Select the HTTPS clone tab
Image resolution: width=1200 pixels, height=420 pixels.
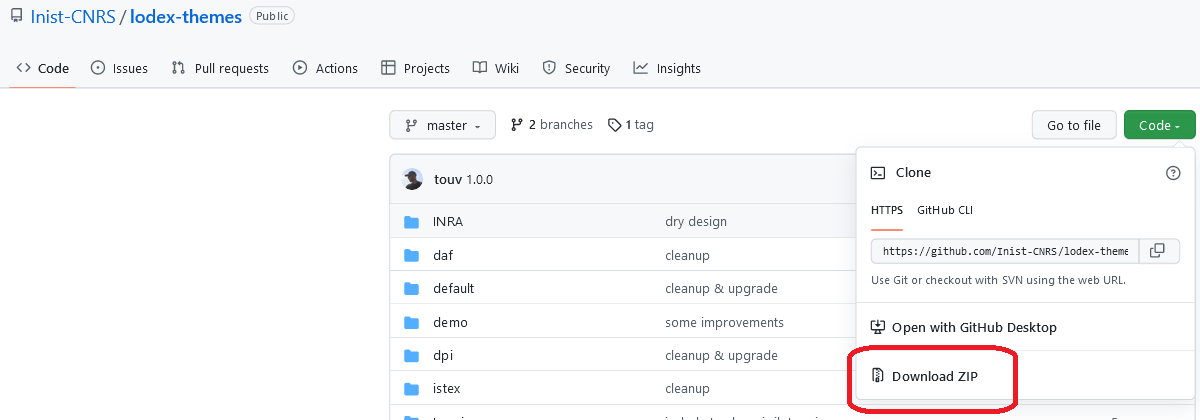click(886, 210)
